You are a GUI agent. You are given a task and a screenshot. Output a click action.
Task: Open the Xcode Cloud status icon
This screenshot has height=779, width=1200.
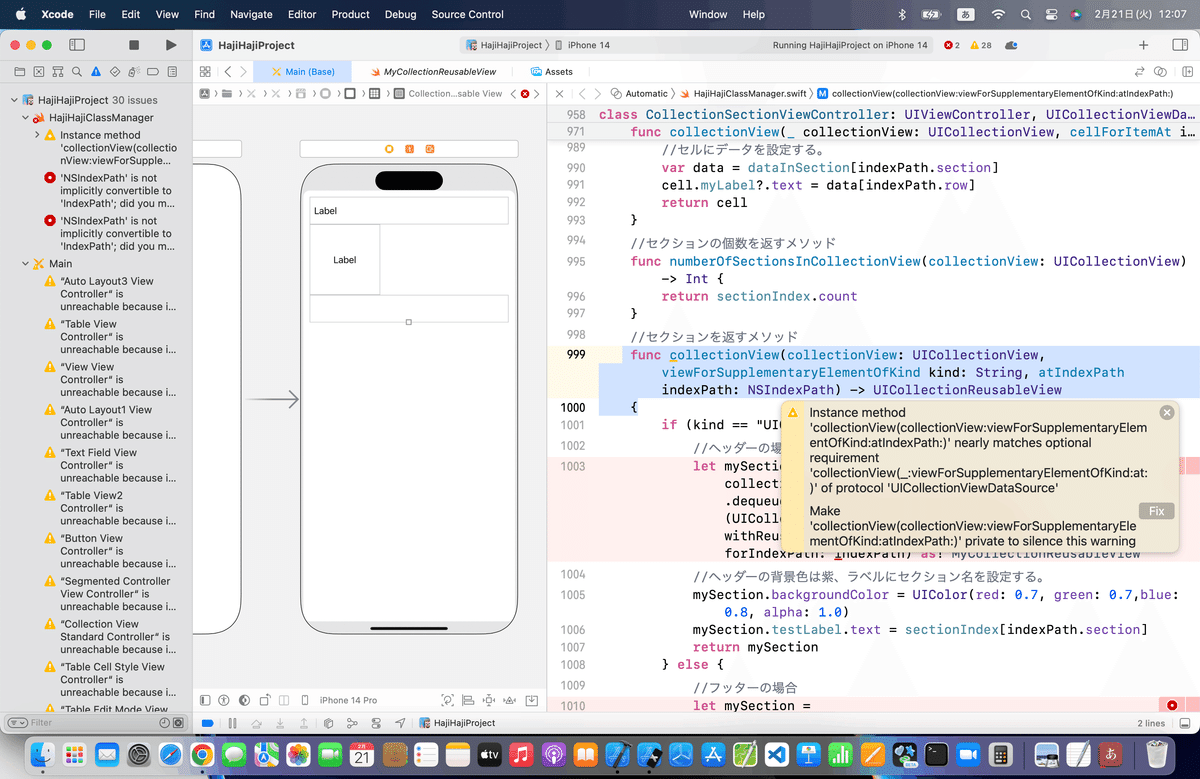click(x=1012, y=45)
